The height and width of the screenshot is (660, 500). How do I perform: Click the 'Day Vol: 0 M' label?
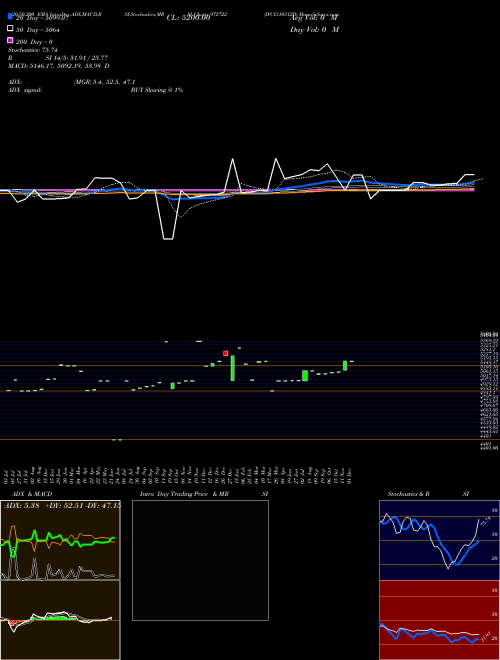click(314, 30)
